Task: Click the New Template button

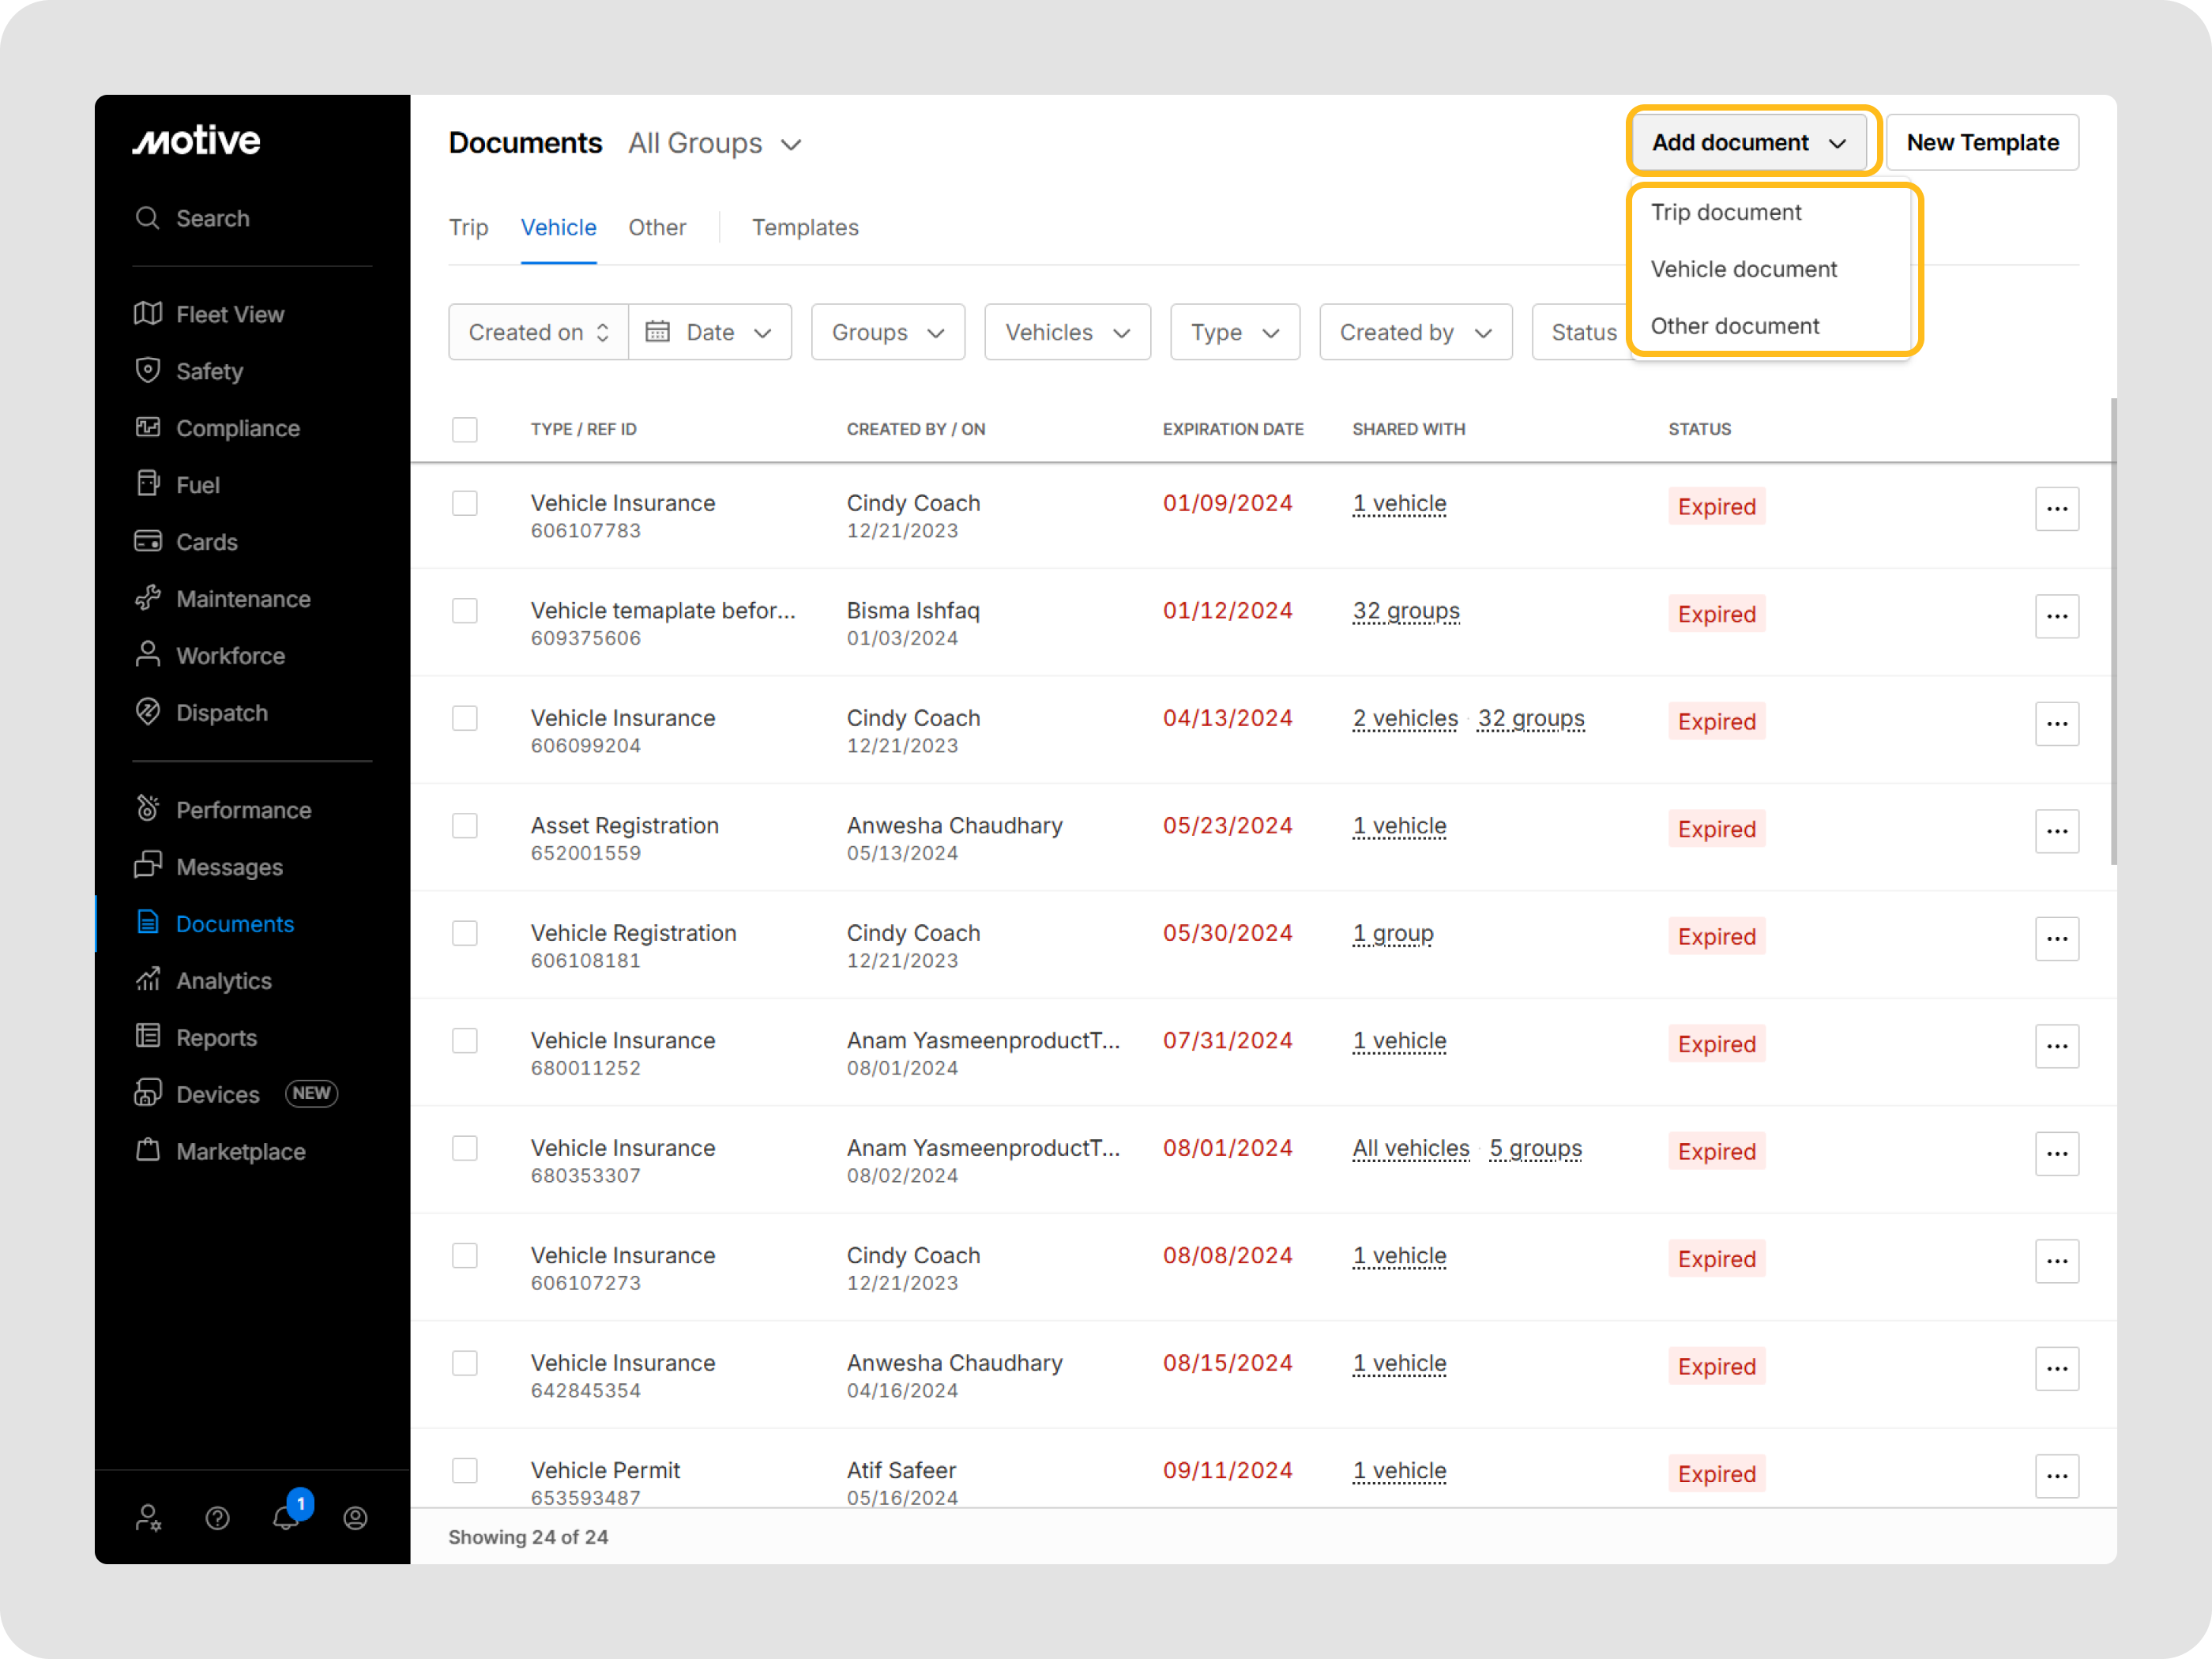Action: (1982, 143)
